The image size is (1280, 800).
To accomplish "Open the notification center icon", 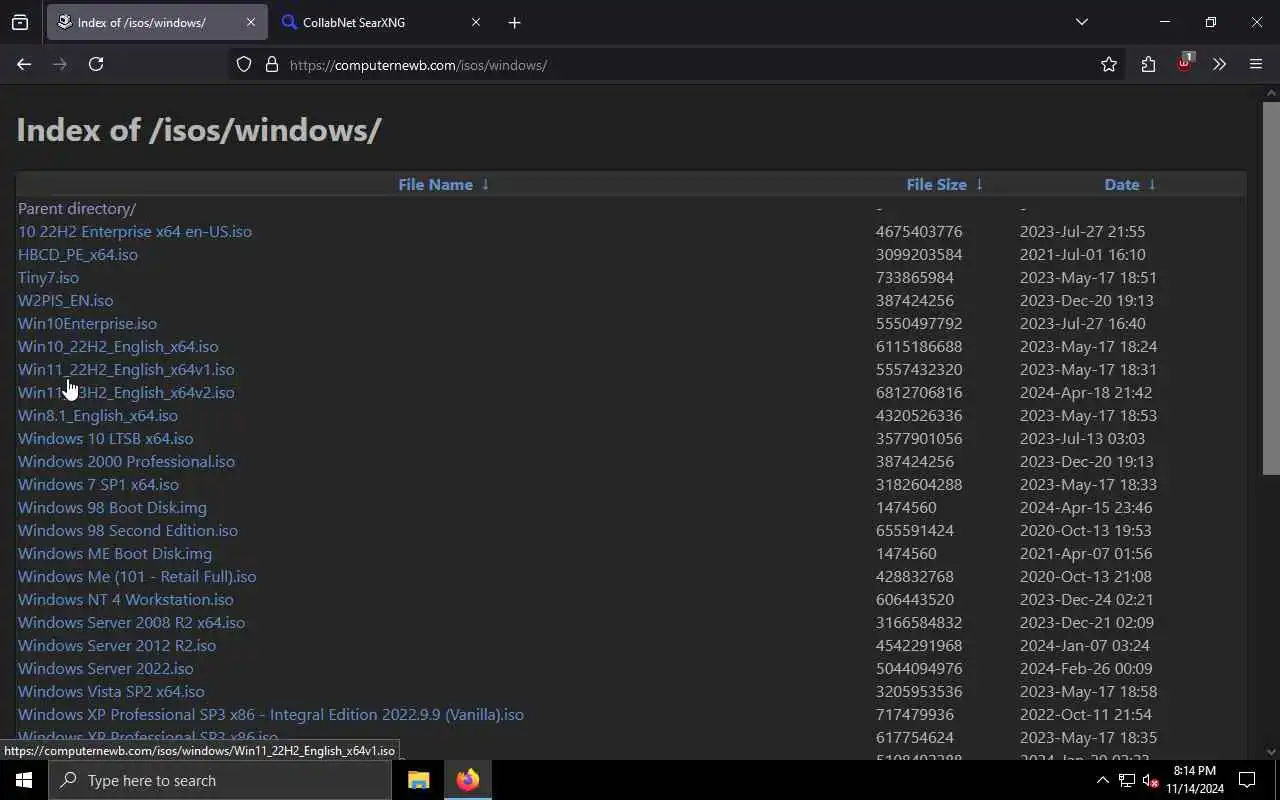I will tap(1248, 780).
